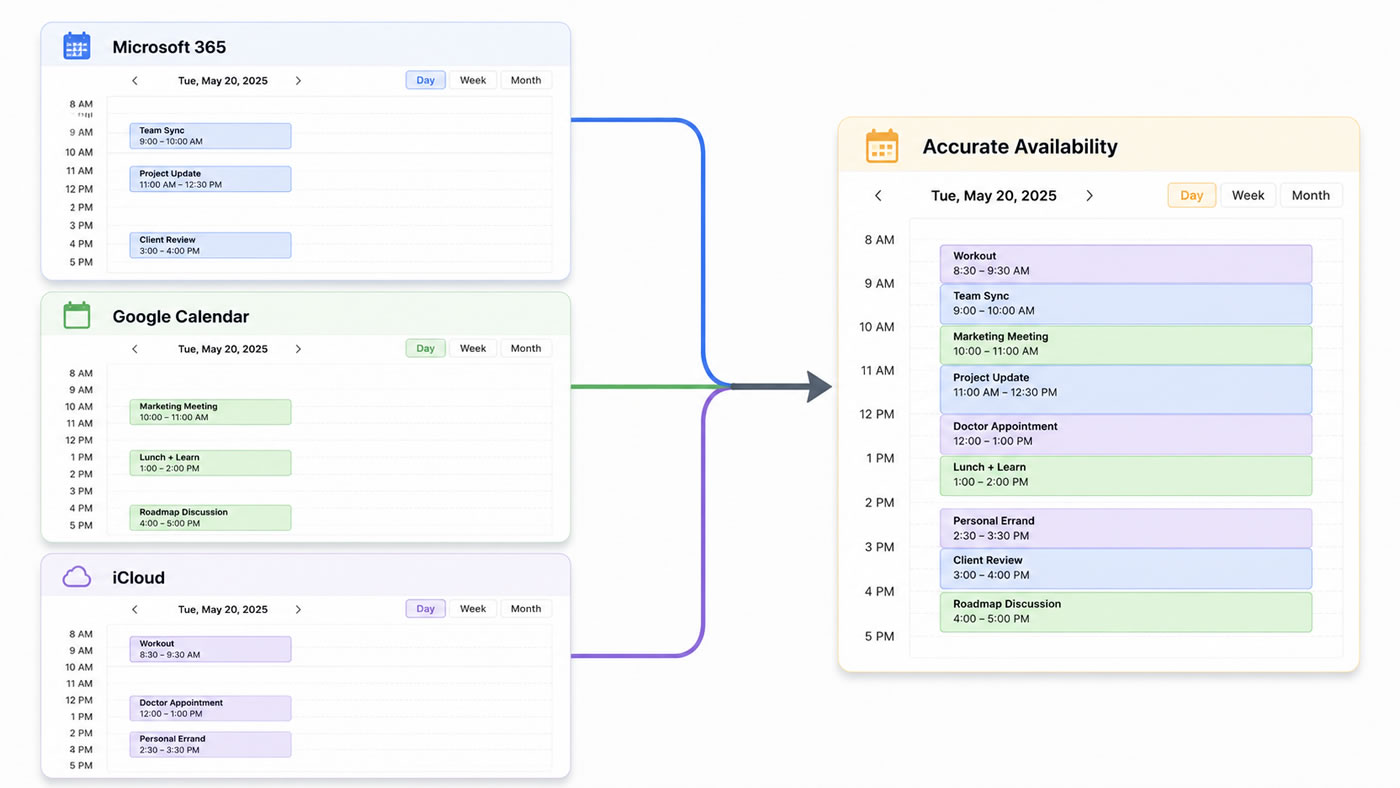
Task: Click the Microsoft 365 title
Action: tap(169, 47)
